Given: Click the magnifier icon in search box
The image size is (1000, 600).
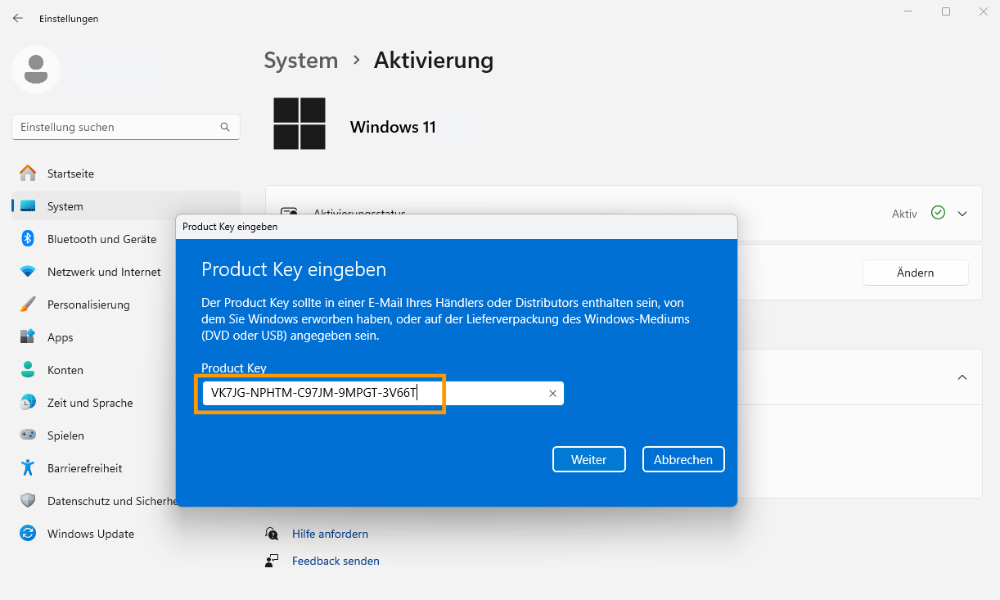Looking at the screenshot, I should click(225, 127).
